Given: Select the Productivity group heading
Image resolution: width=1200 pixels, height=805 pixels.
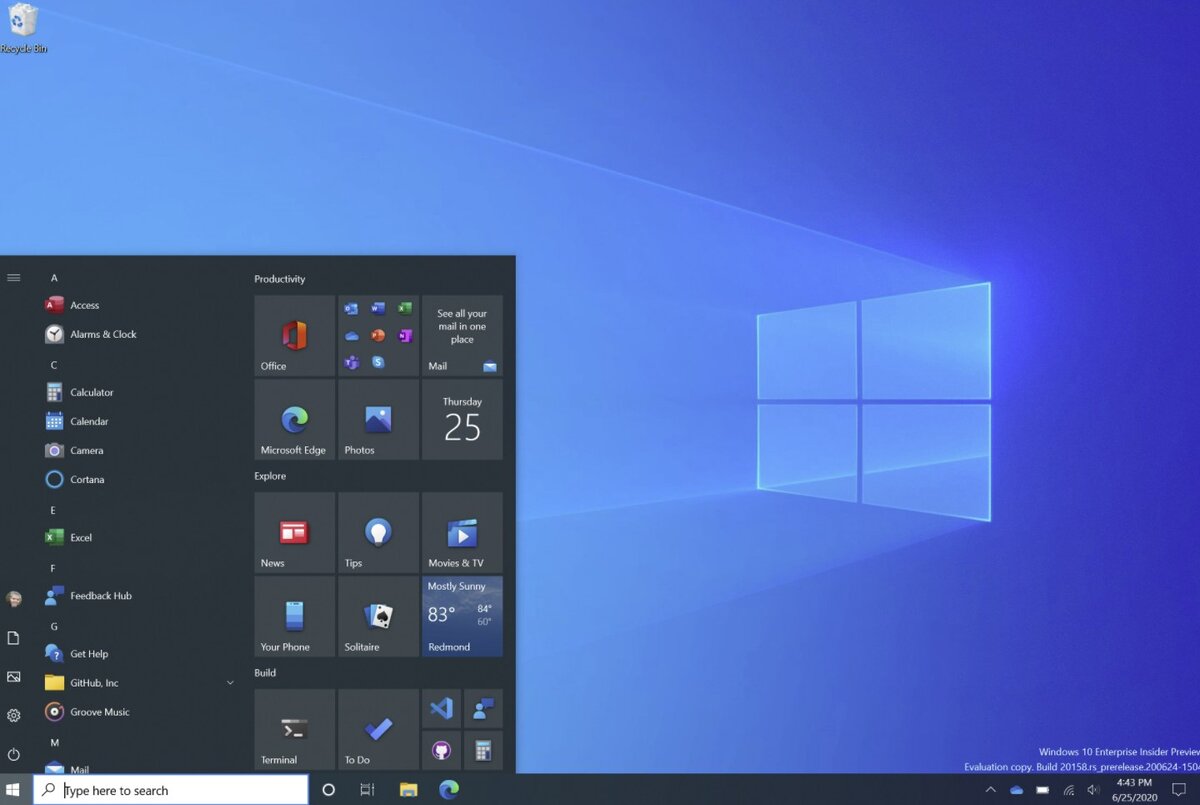Looking at the screenshot, I should (x=280, y=279).
